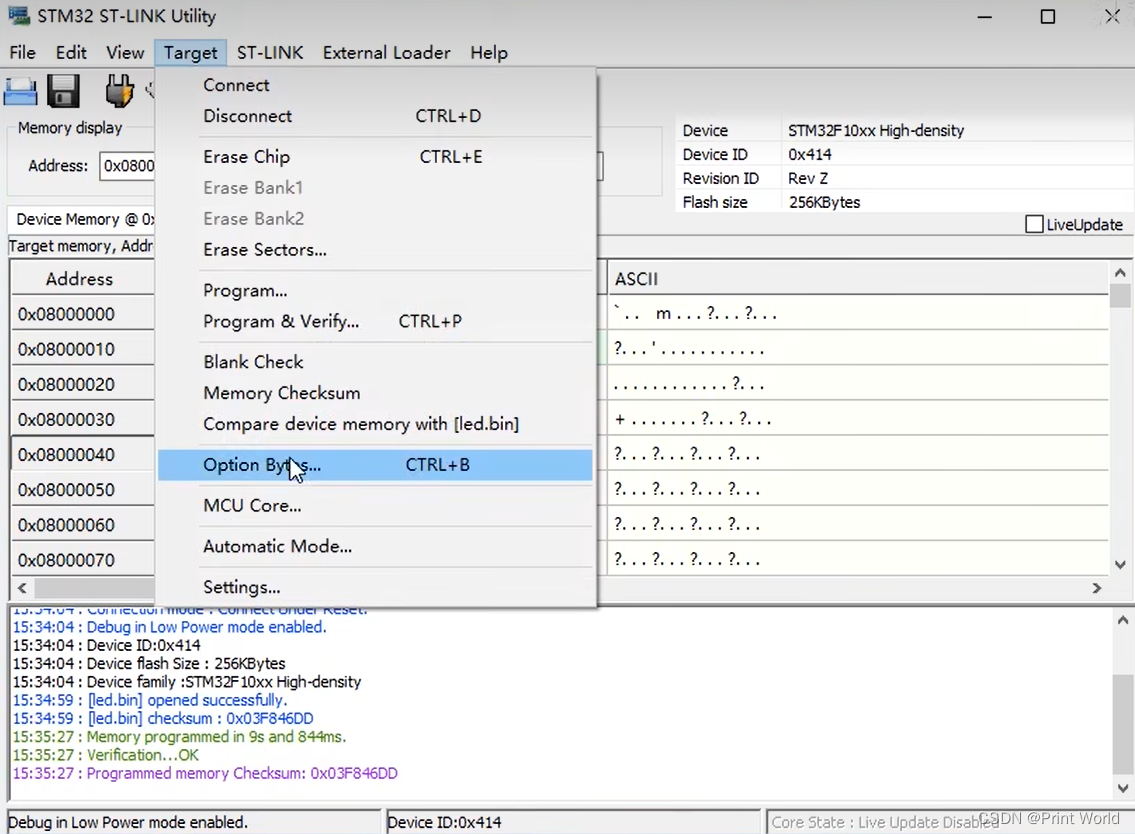The width and height of the screenshot is (1135, 834).
Task: Click memory table scroll down arrow
Action: point(1120,565)
